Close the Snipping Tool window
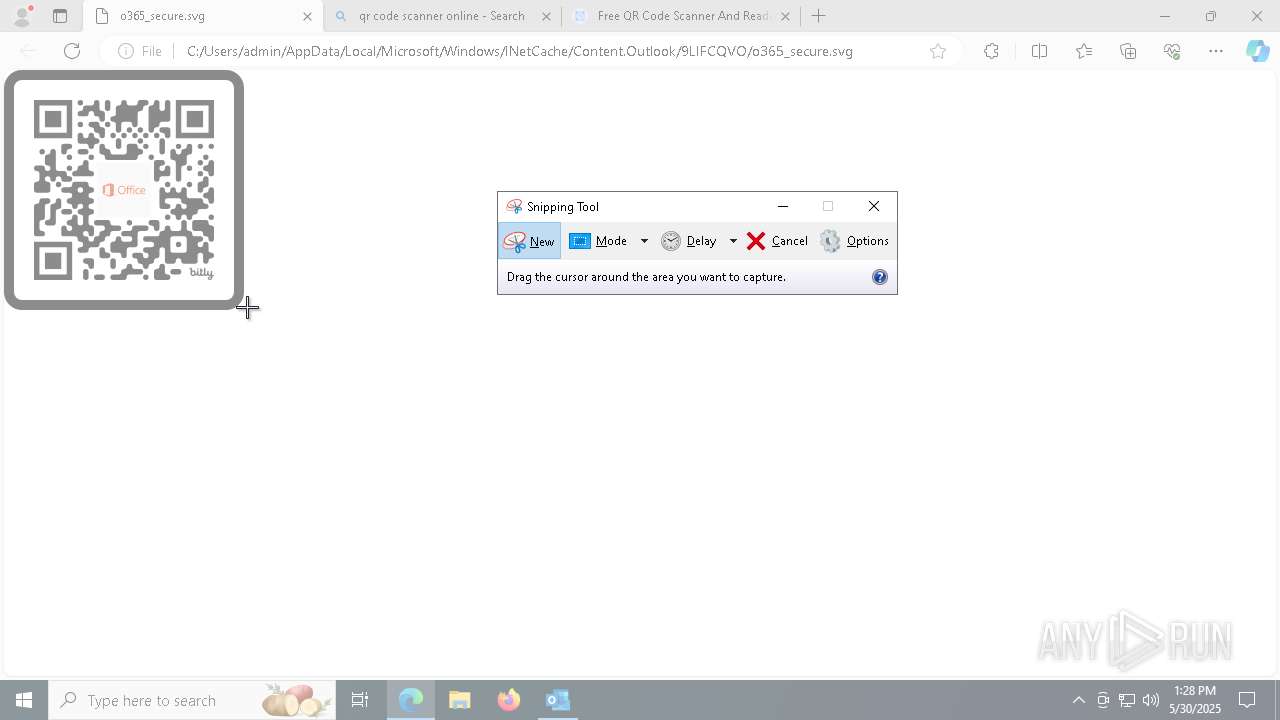This screenshot has width=1280, height=720. click(874, 206)
